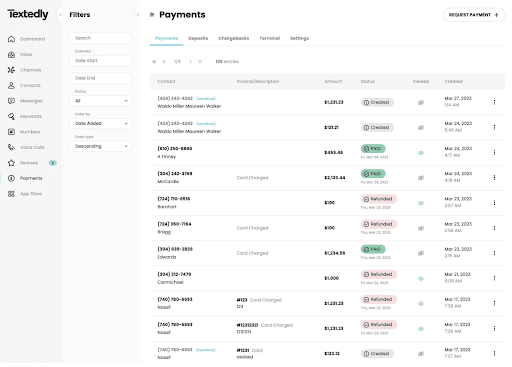Screen dimensions: 512x367
Task: Click Request Payment button
Action: point(474,15)
